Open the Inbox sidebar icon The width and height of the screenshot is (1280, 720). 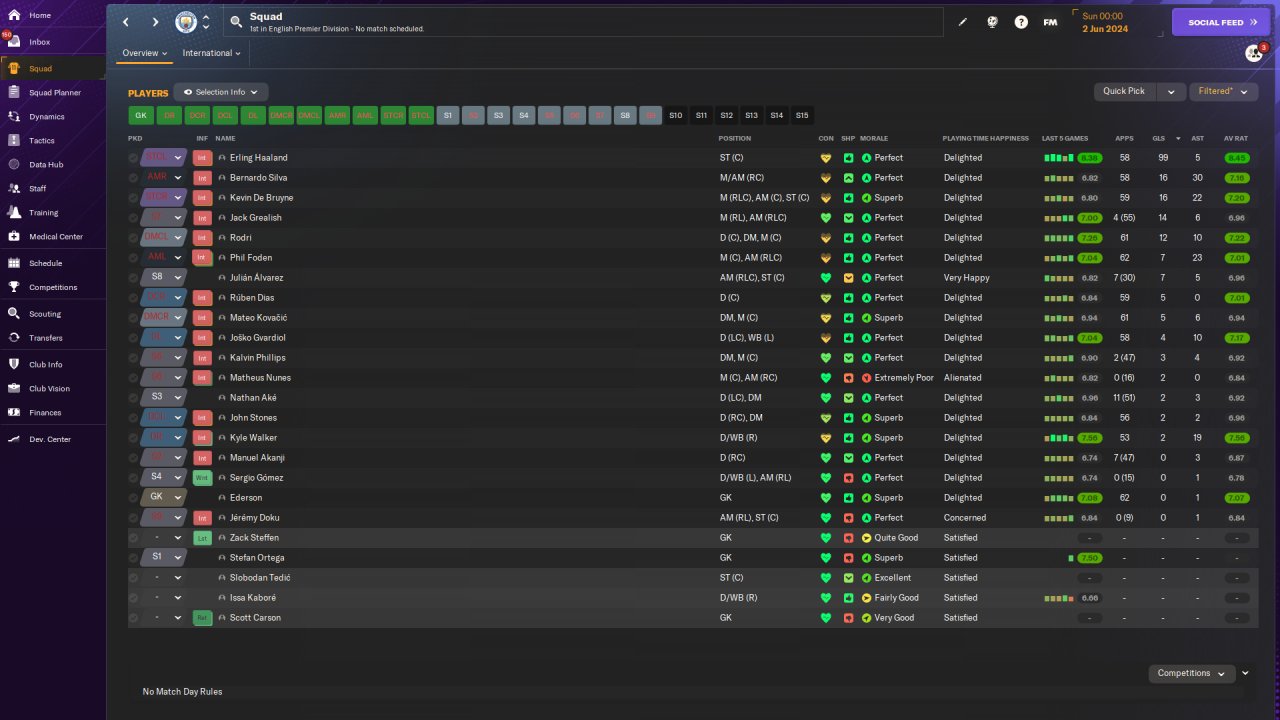[x=14, y=42]
